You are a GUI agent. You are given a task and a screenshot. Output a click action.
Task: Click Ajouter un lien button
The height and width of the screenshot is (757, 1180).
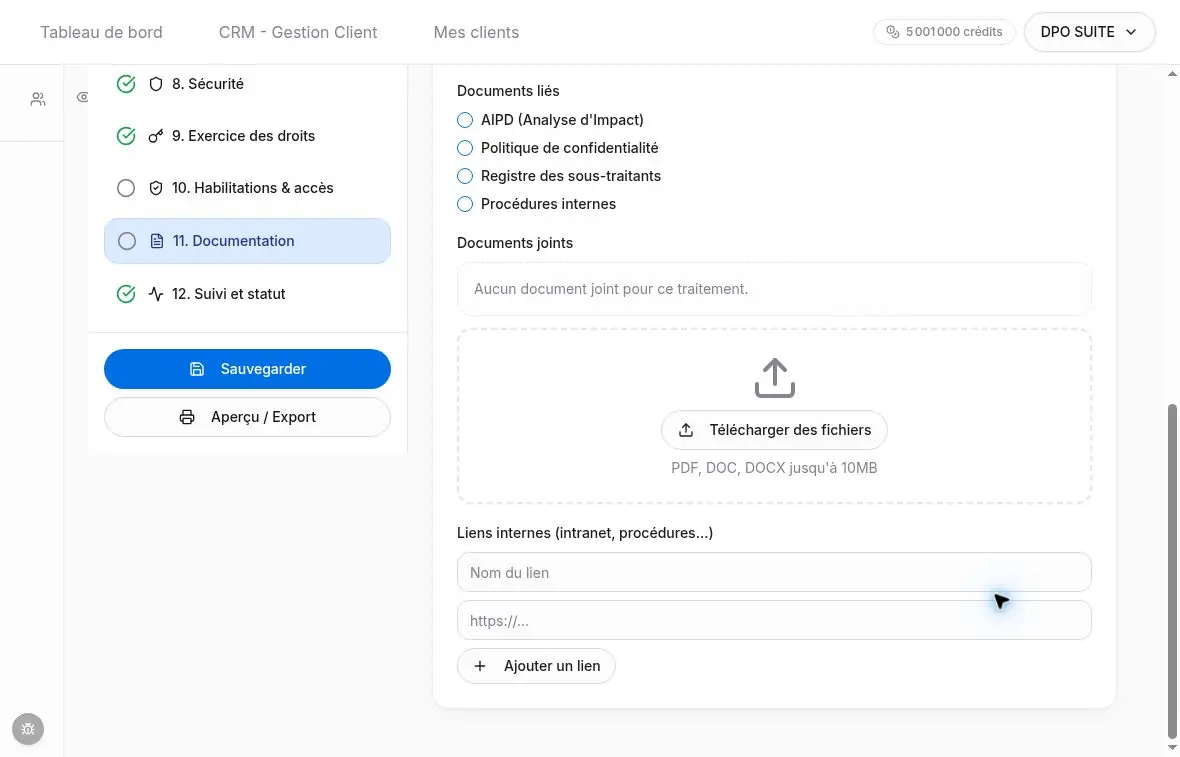point(536,666)
